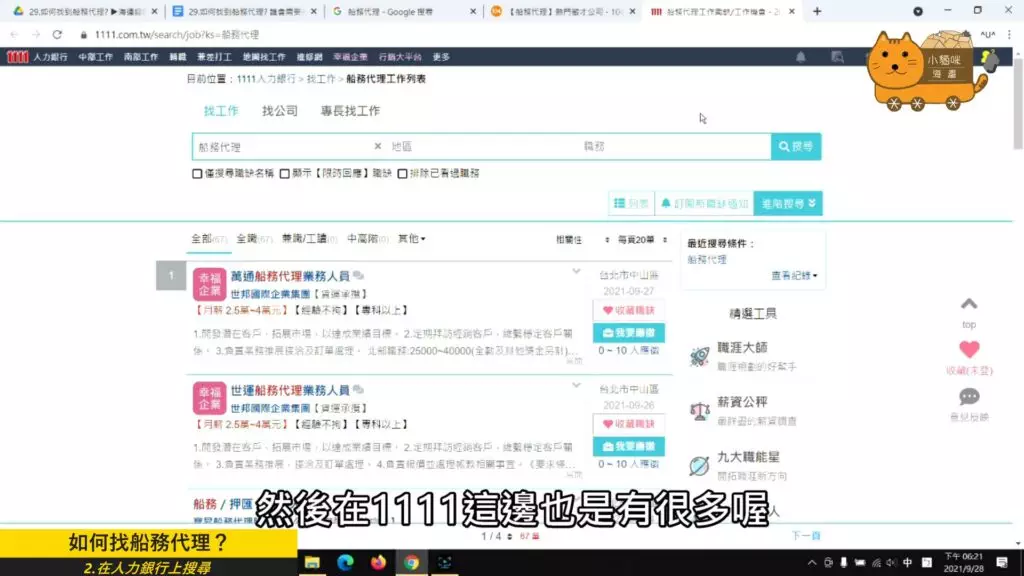Open the 職涯大師 rocket tool

tap(699, 357)
